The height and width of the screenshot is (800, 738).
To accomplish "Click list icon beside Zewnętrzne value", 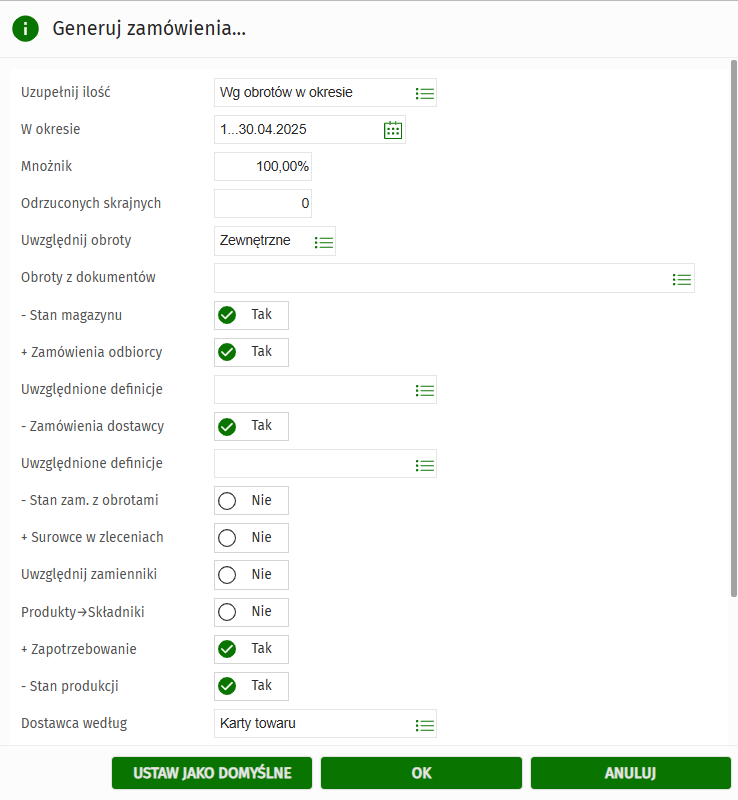I will pyautogui.click(x=324, y=242).
